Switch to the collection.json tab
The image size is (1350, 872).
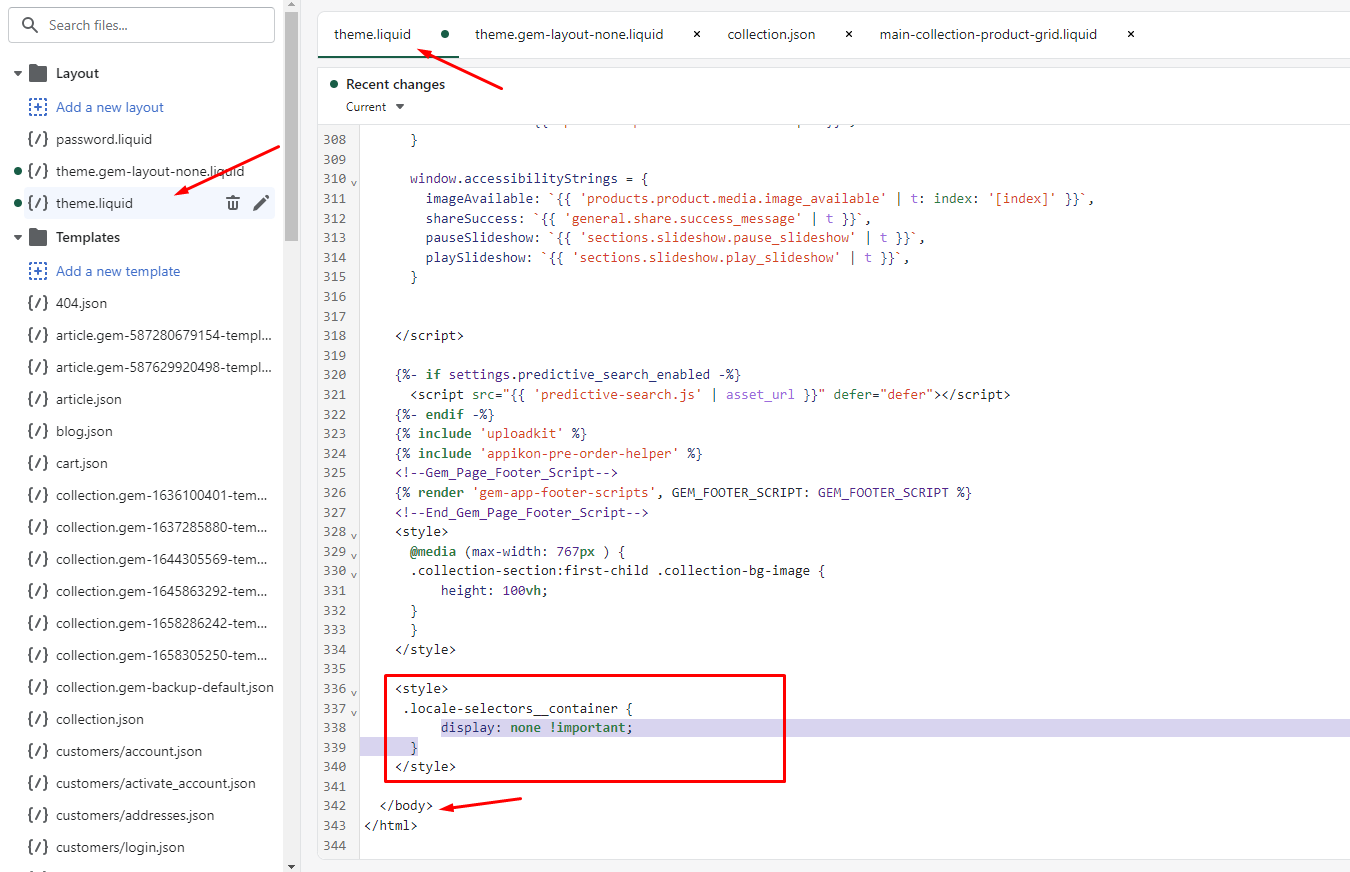point(771,34)
